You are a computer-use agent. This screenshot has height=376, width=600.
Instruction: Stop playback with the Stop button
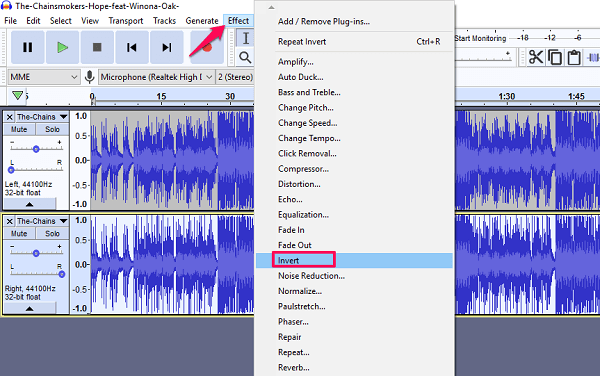(97, 47)
